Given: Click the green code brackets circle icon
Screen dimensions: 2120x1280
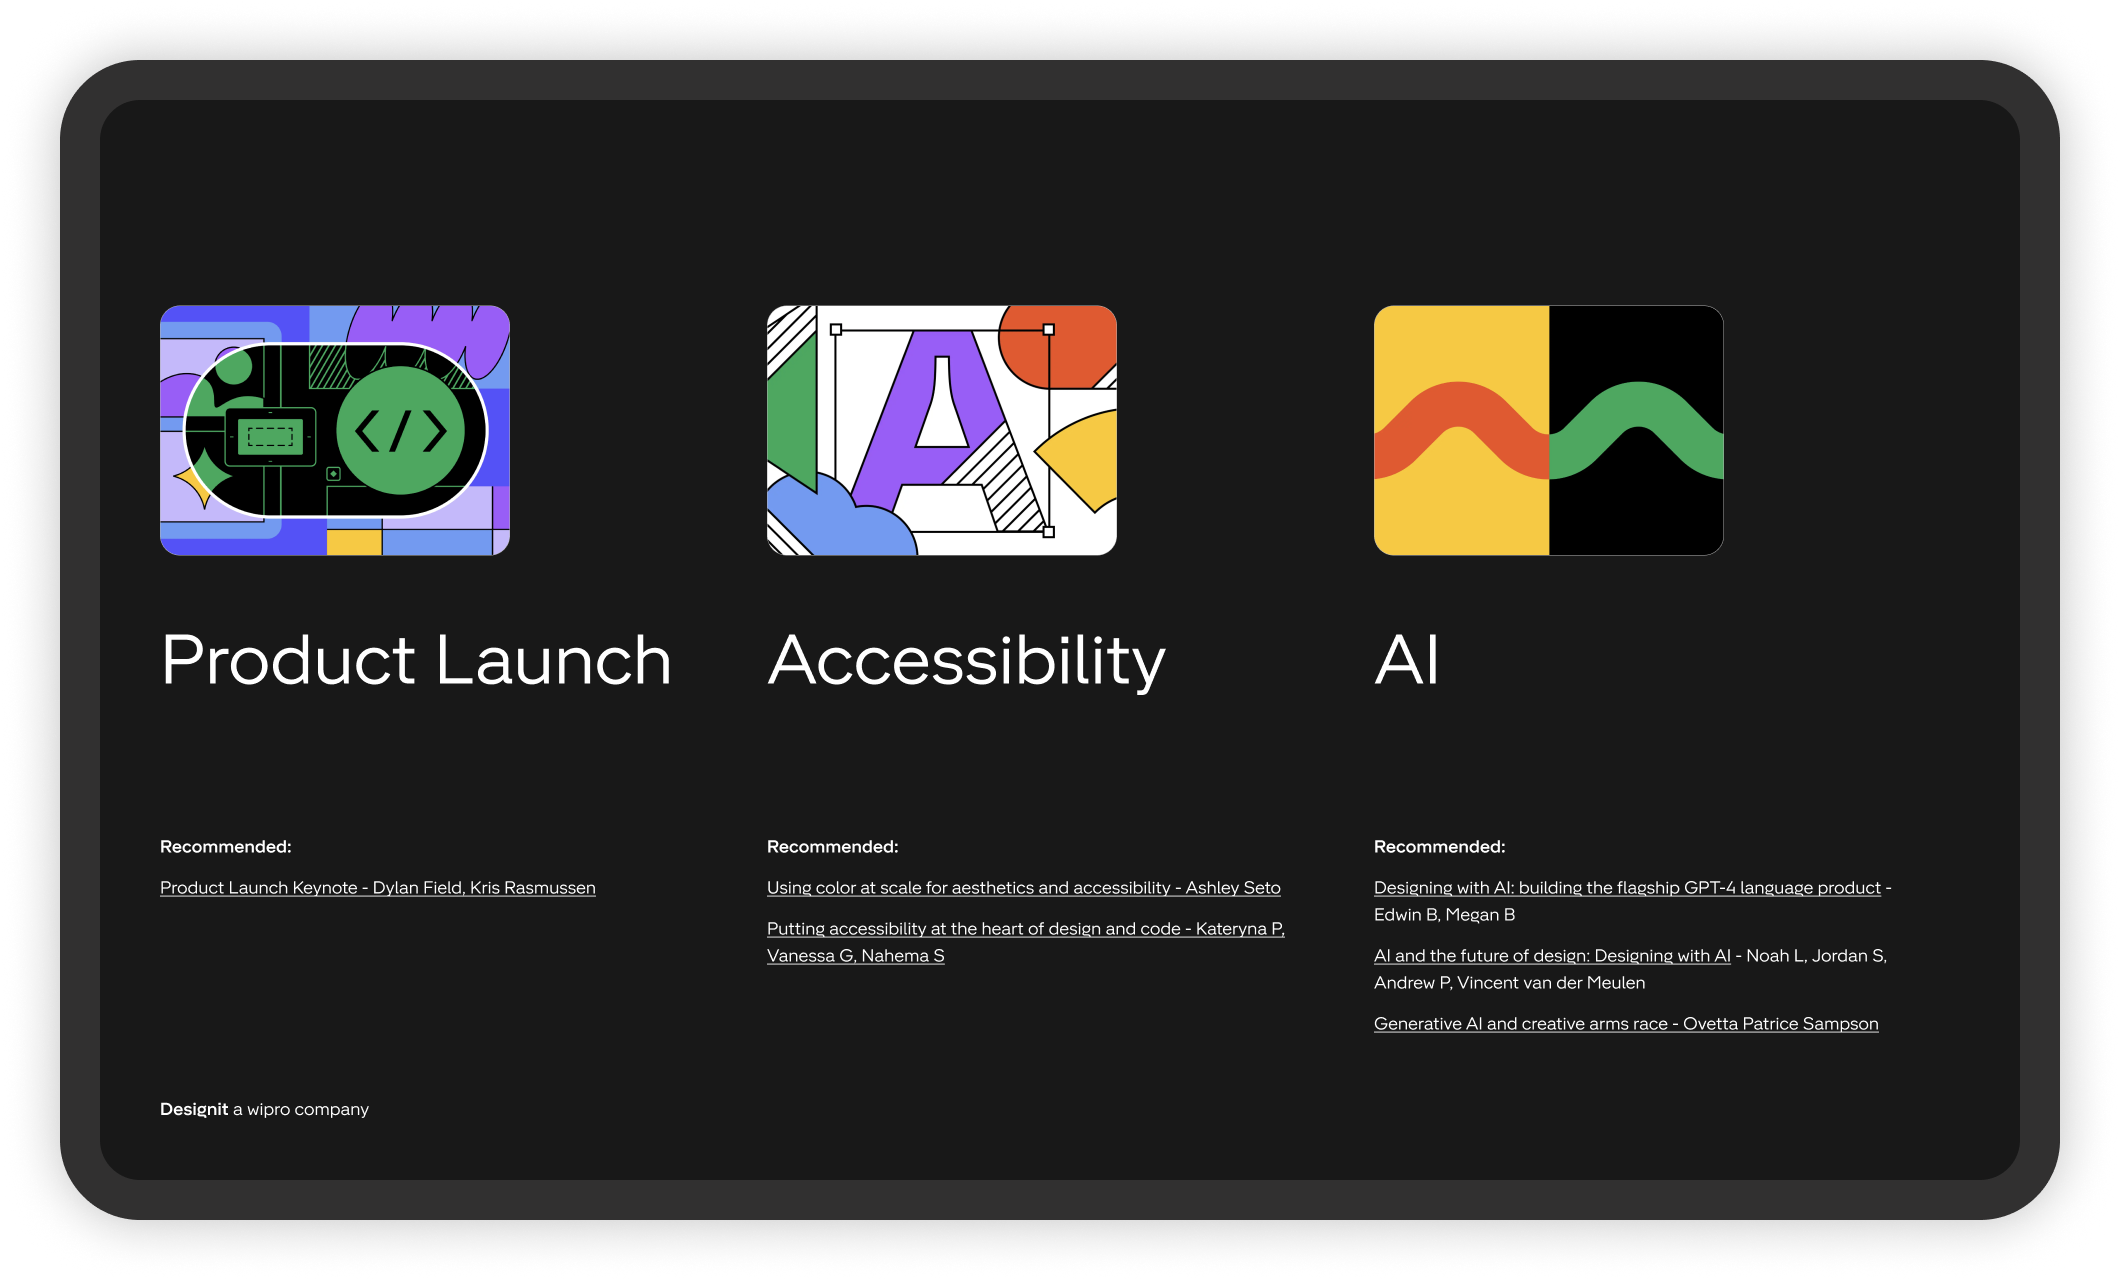Looking at the screenshot, I should pyautogui.click(x=401, y=431).
